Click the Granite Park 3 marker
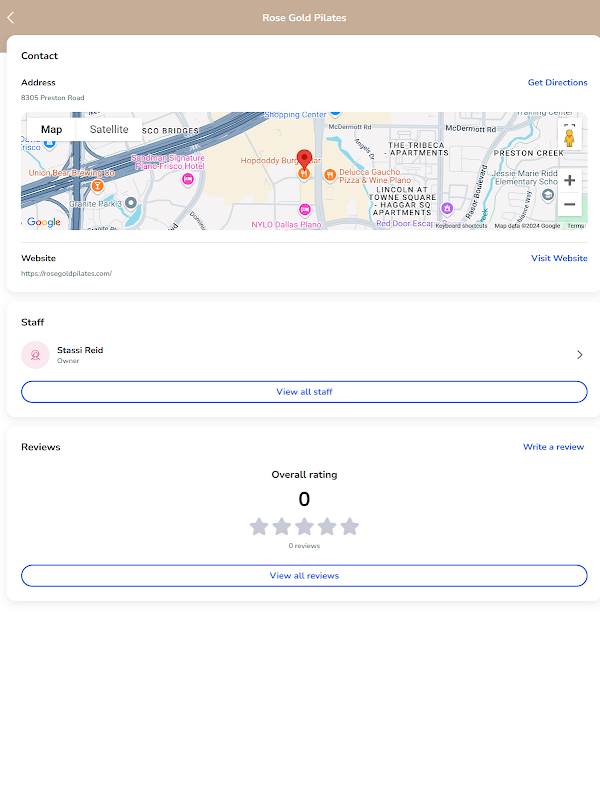The image size is (600, 800). (x=131, y=203)
